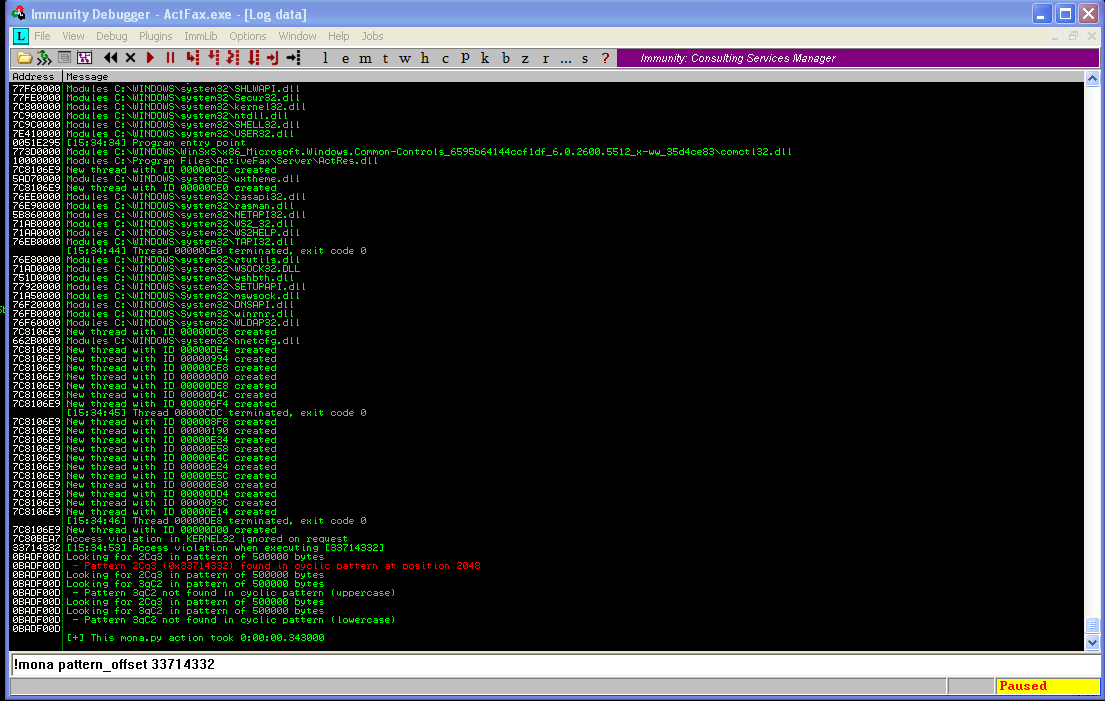Click the Immunity Consulting Services Manager banner
The image size is (1105, 701).
click(x=858, y=58)
